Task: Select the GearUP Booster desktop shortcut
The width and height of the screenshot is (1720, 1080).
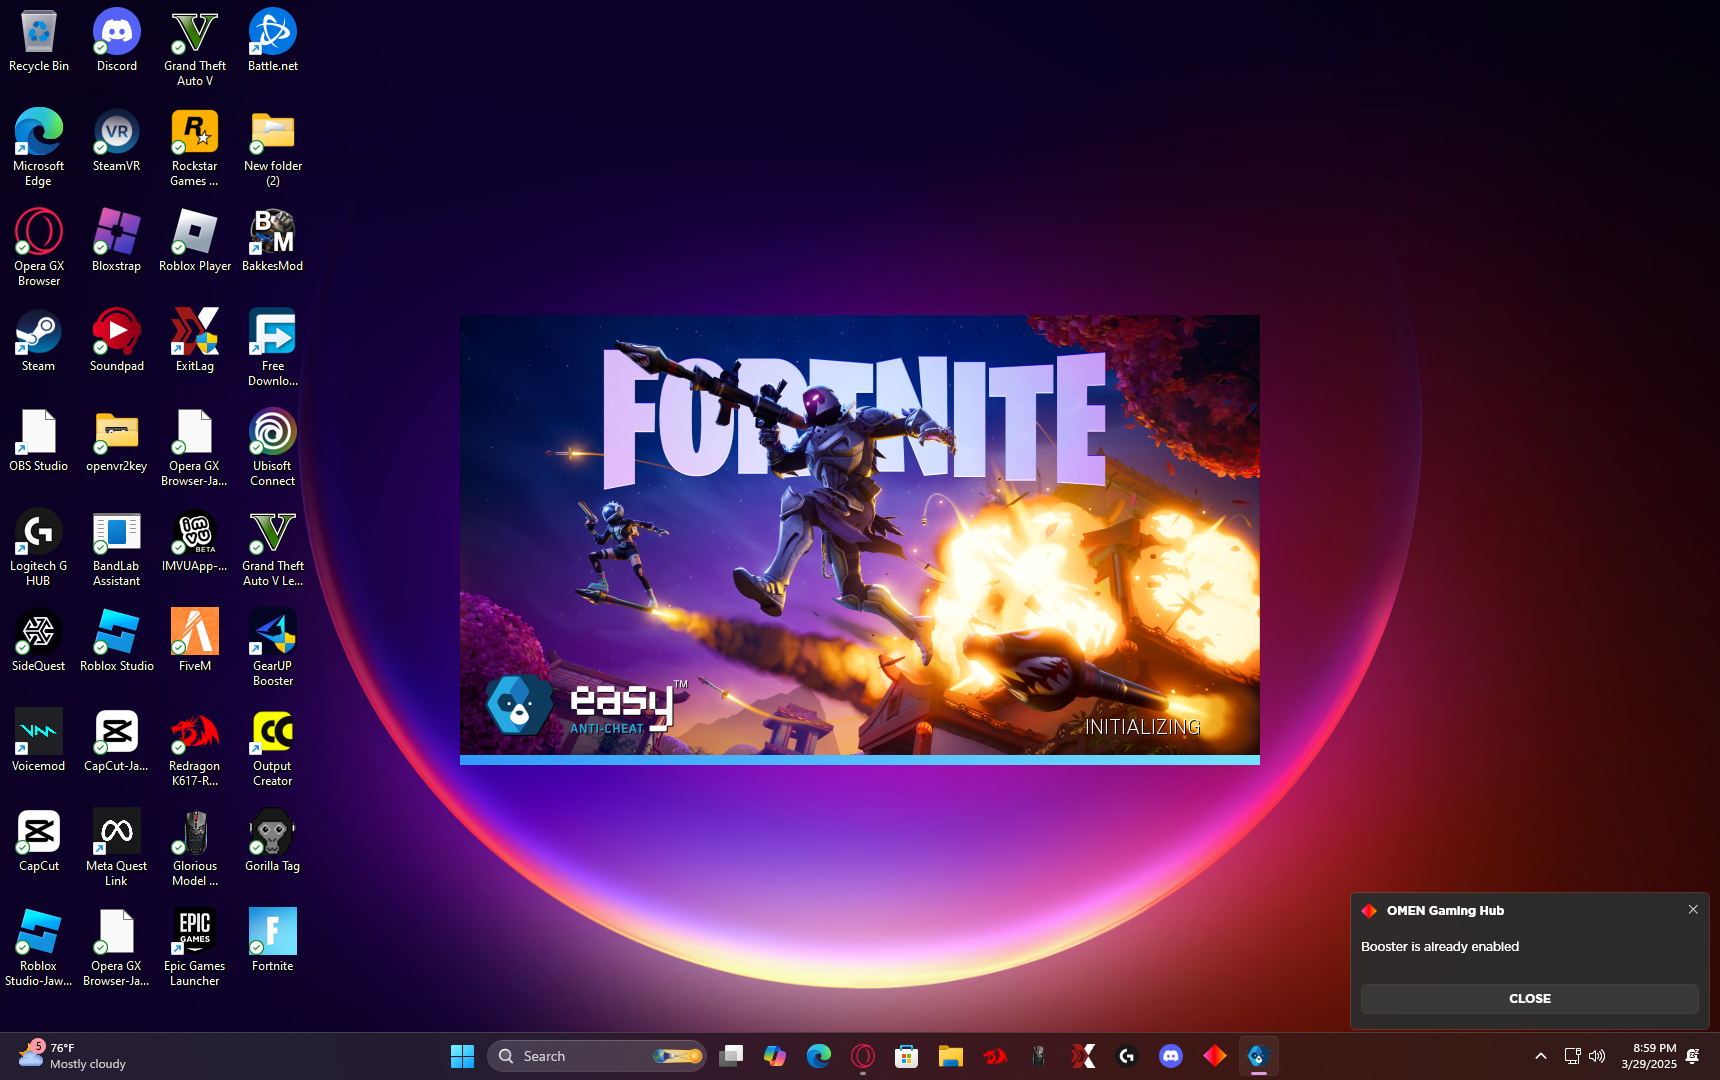Action: [273, 648]
